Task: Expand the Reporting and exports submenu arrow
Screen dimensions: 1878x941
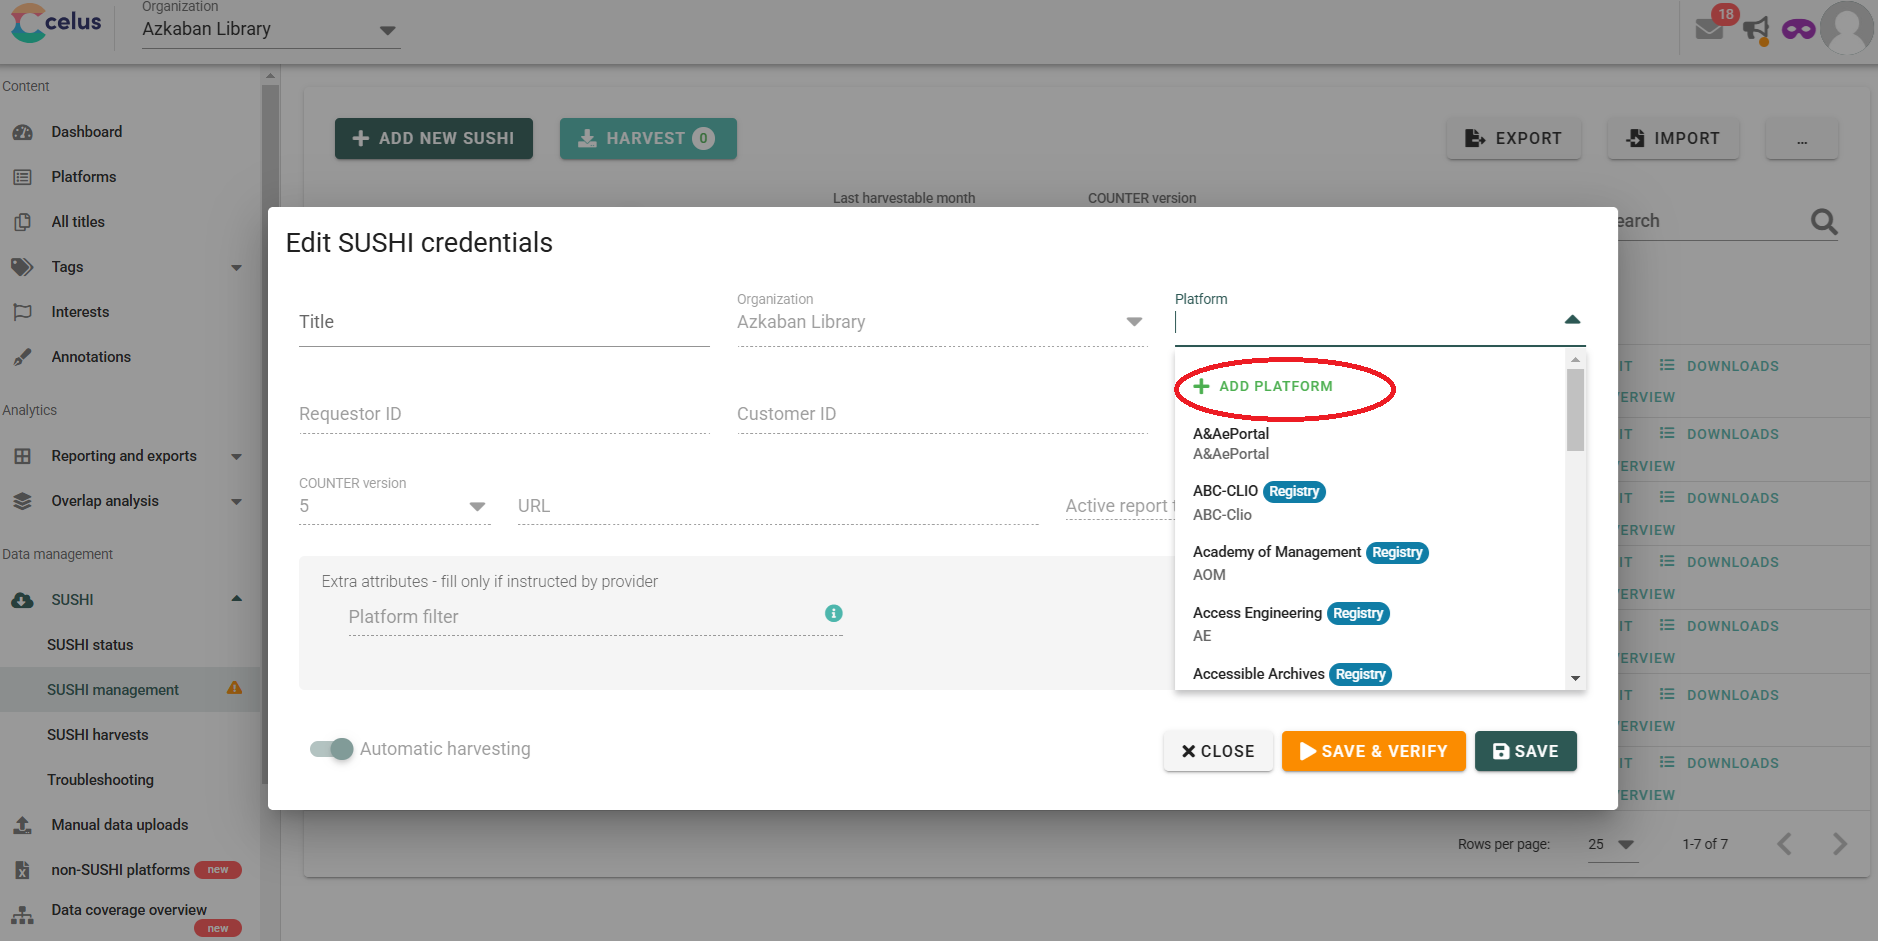Action: tap(237, 457)
